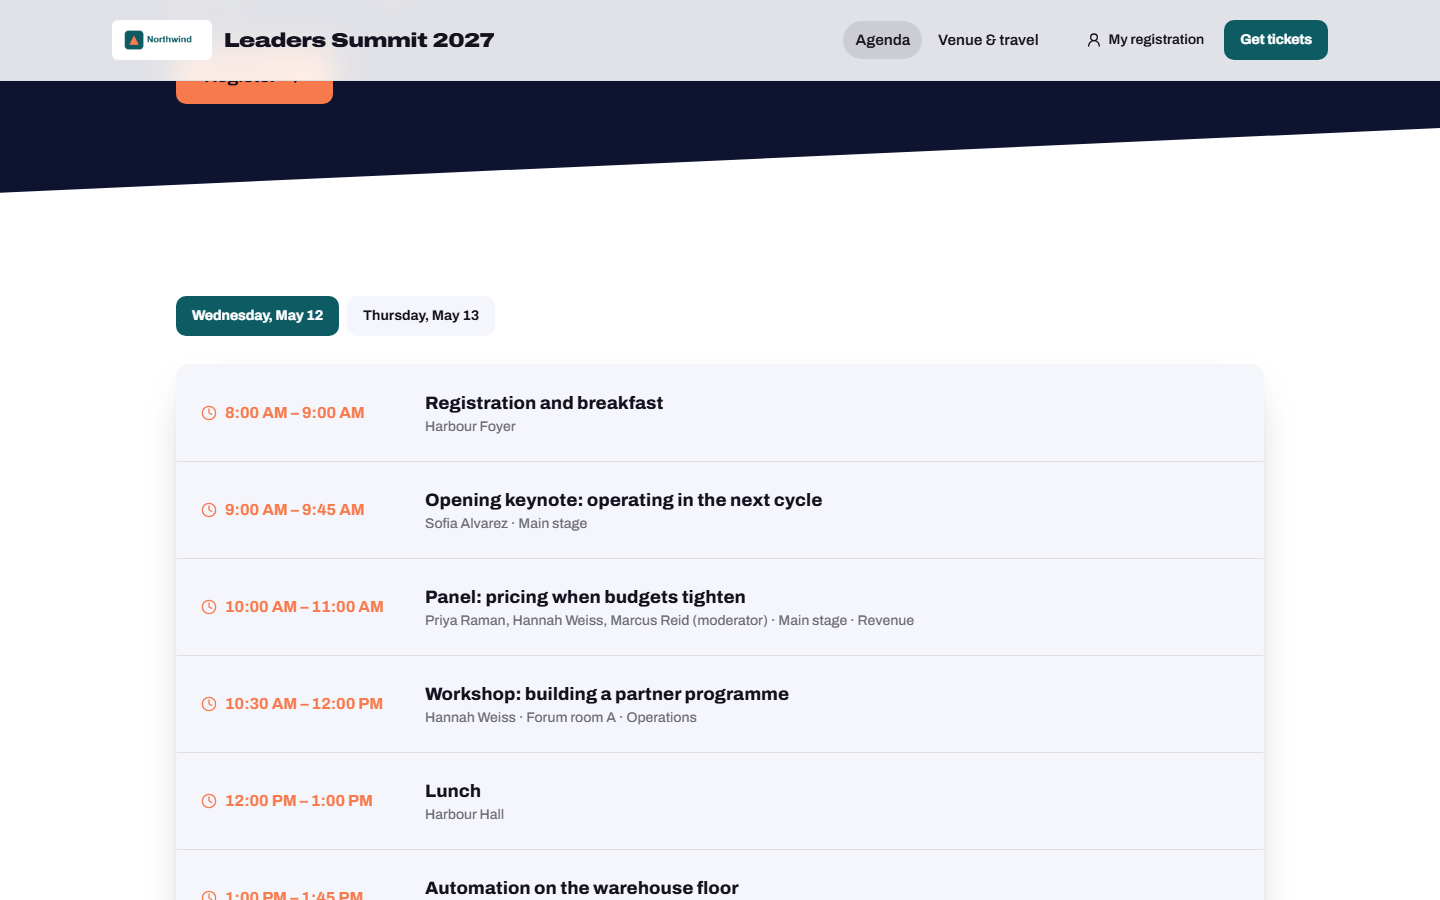Click the panel speakers line with Priya Raman

669,621
